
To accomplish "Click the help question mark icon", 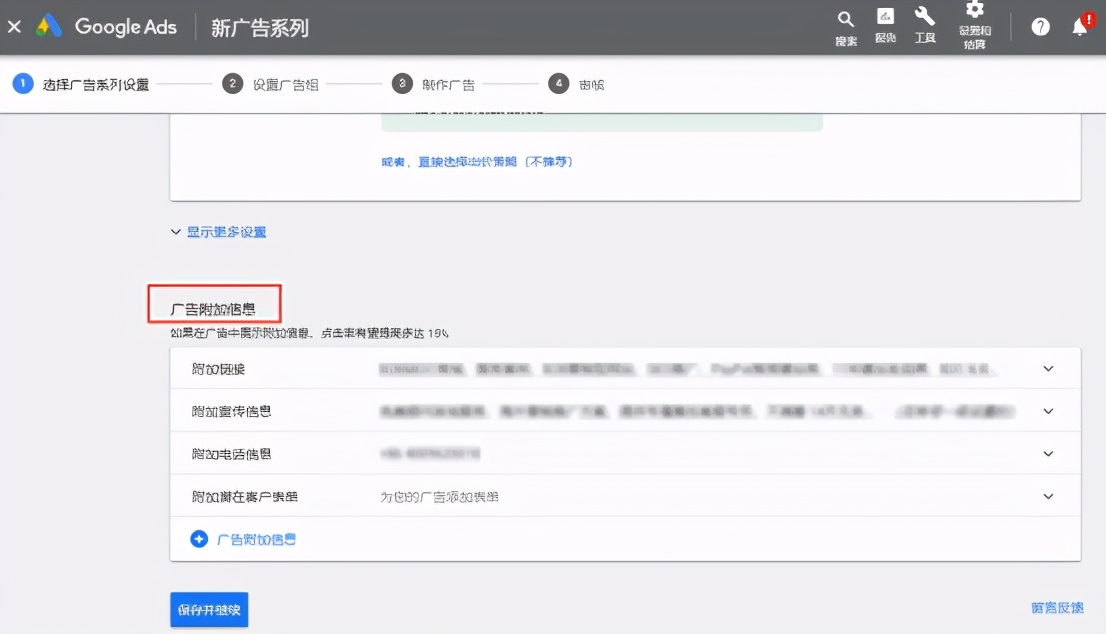I will [1040, 26].
